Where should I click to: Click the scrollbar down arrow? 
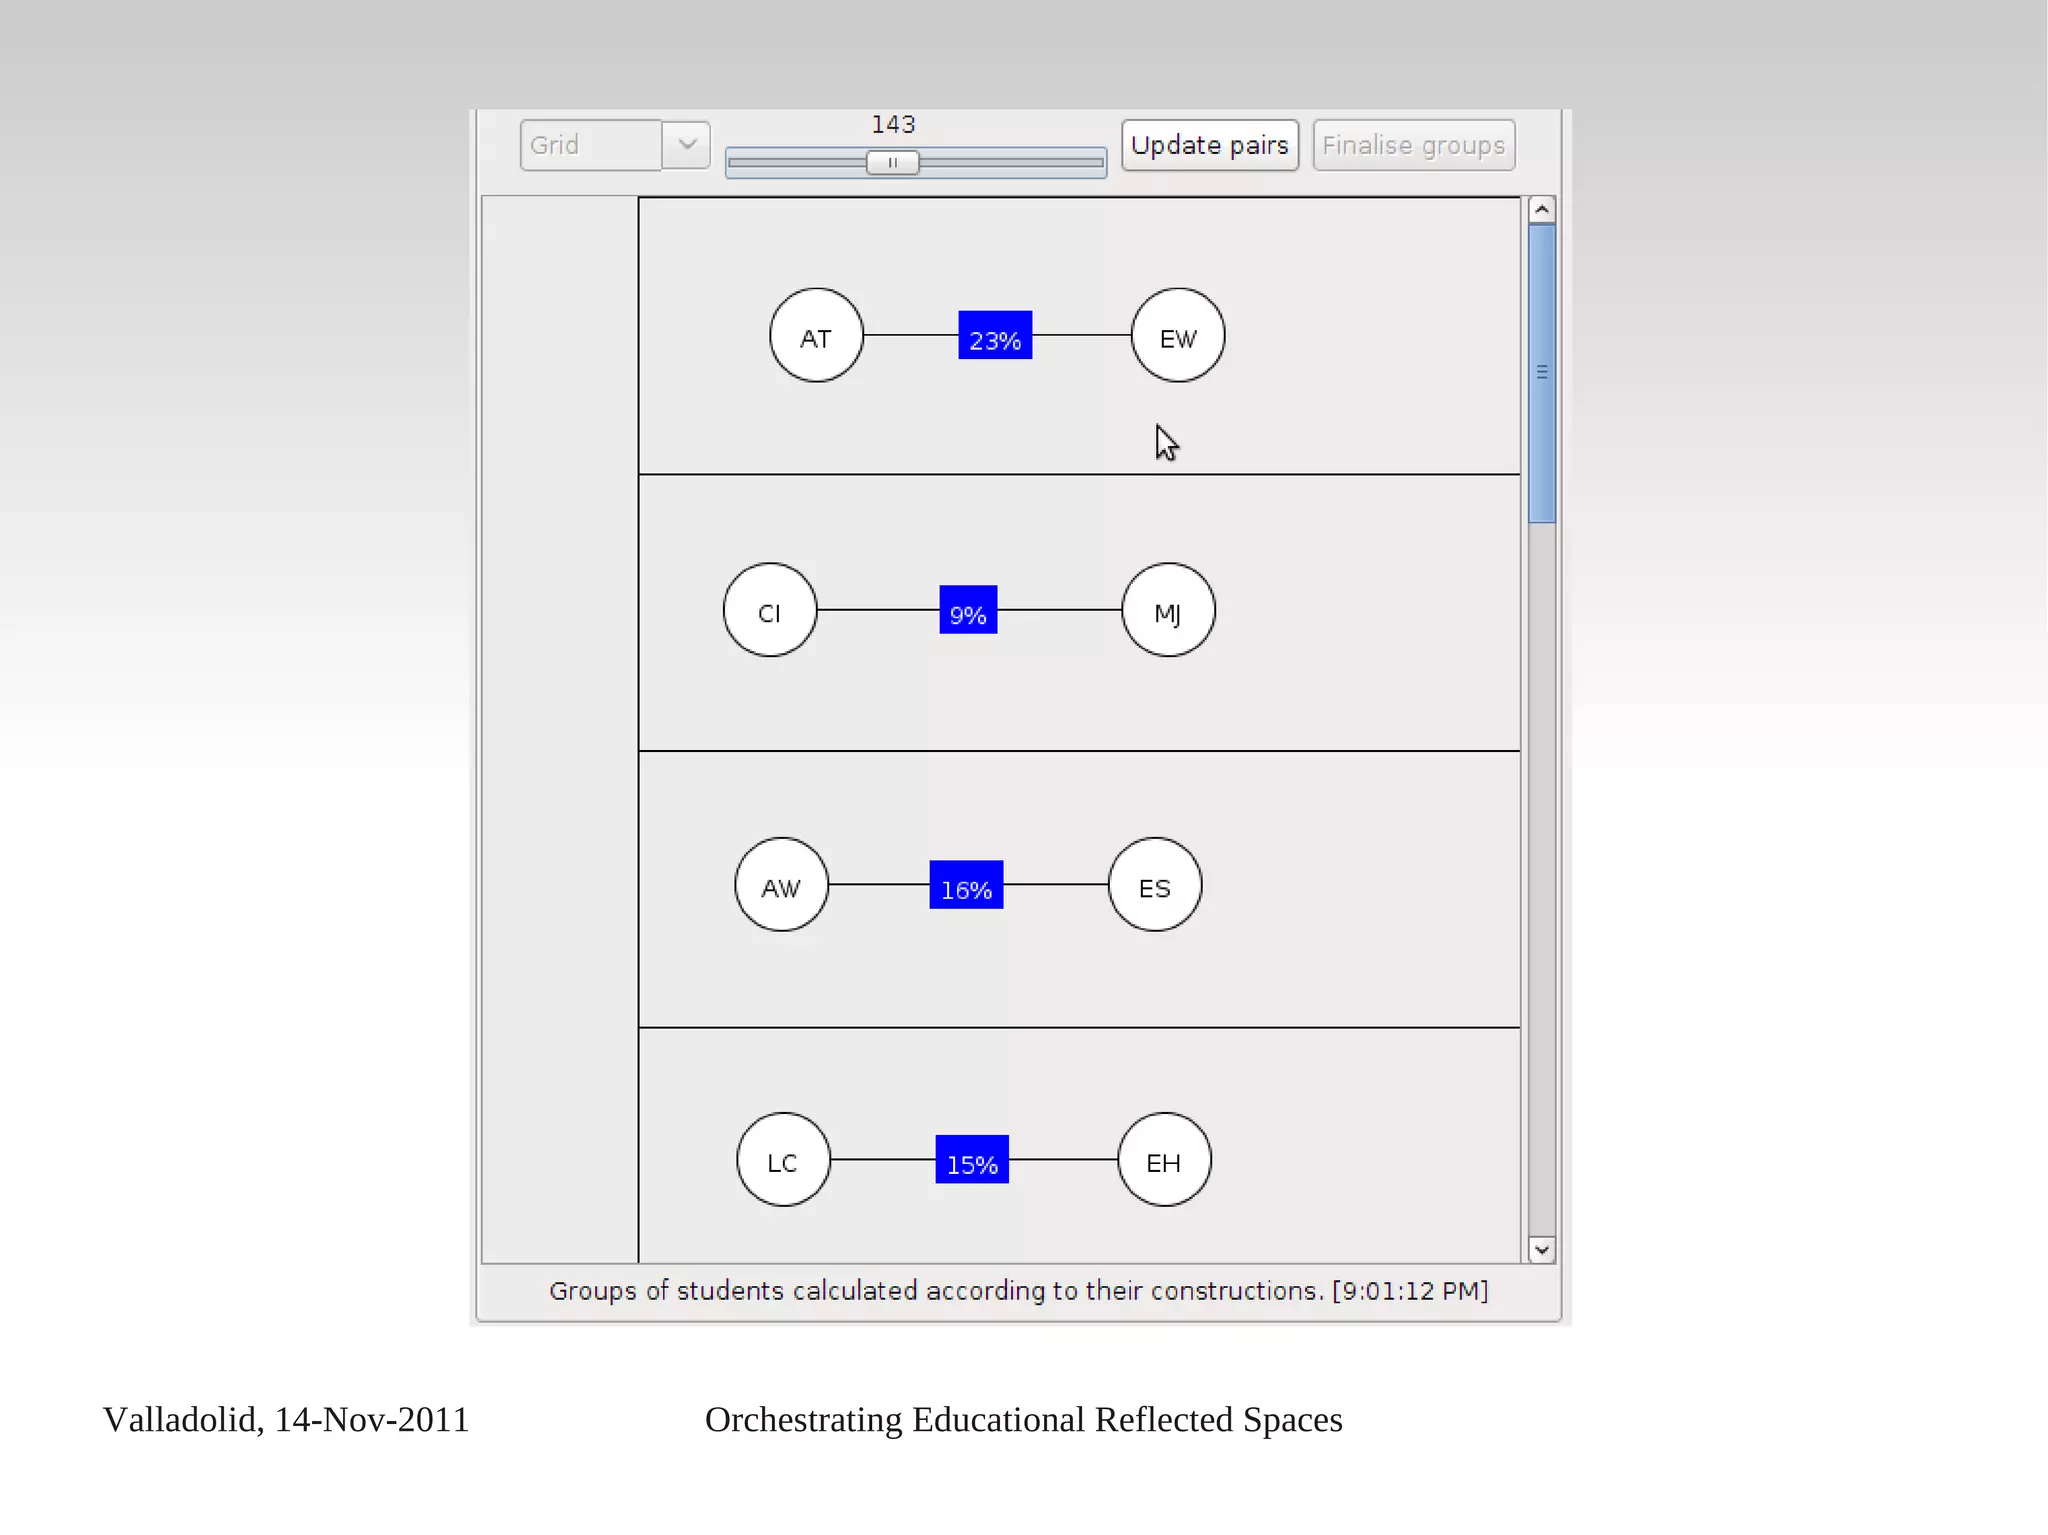[x=1542, y=1250]
